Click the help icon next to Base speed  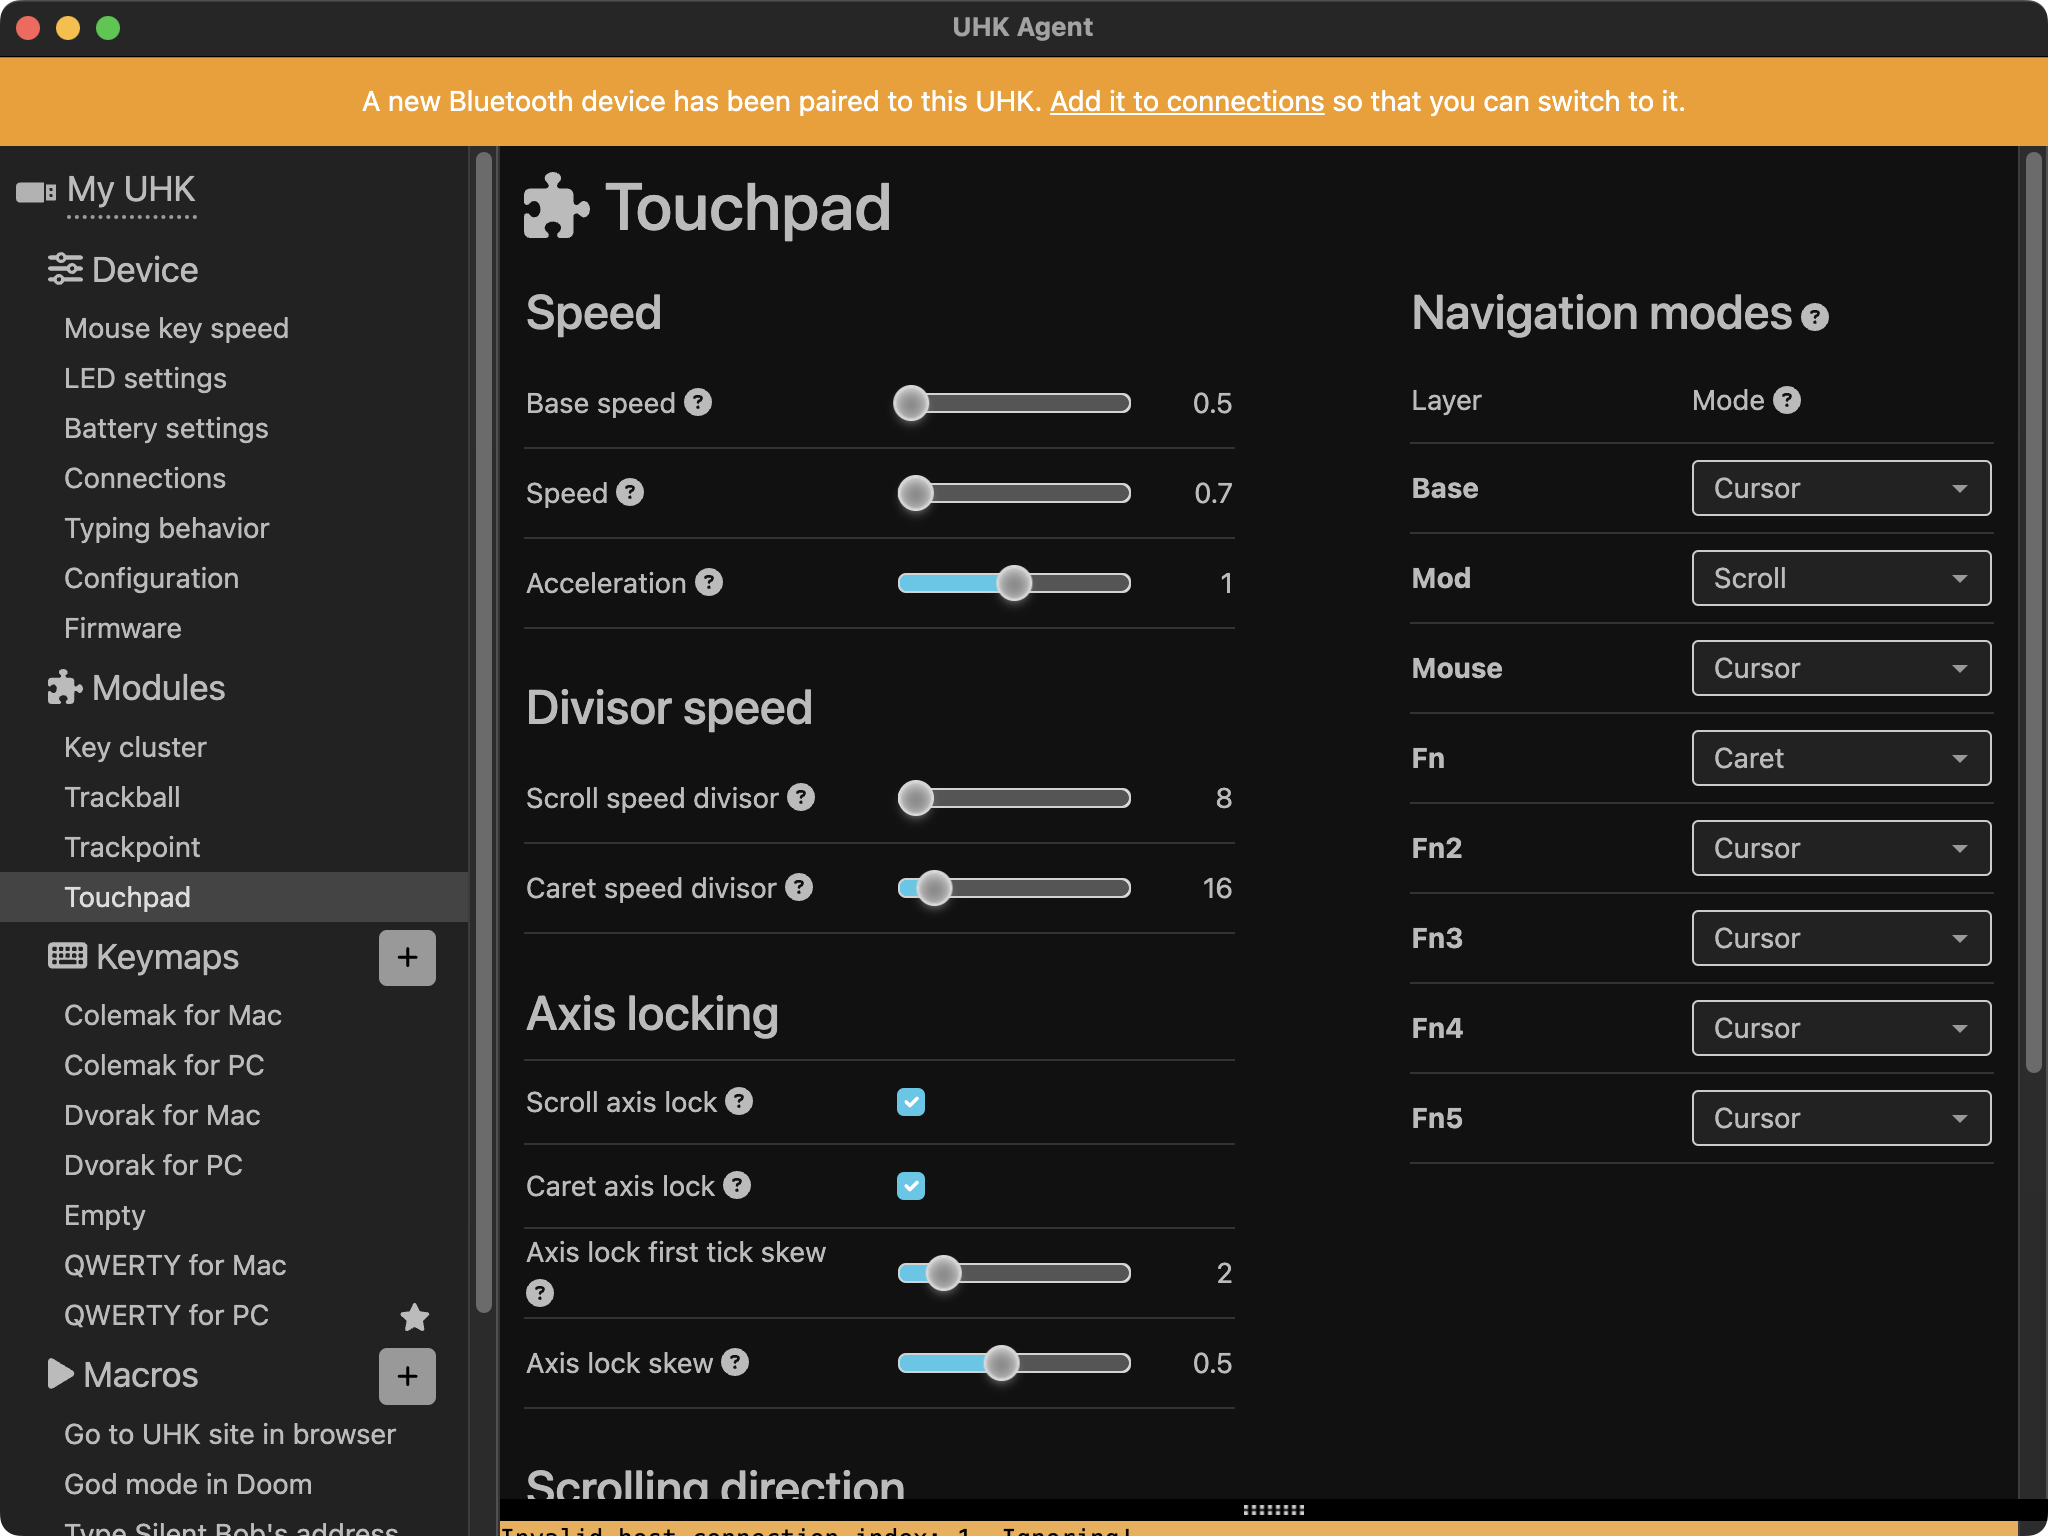(x=698, y=402)
